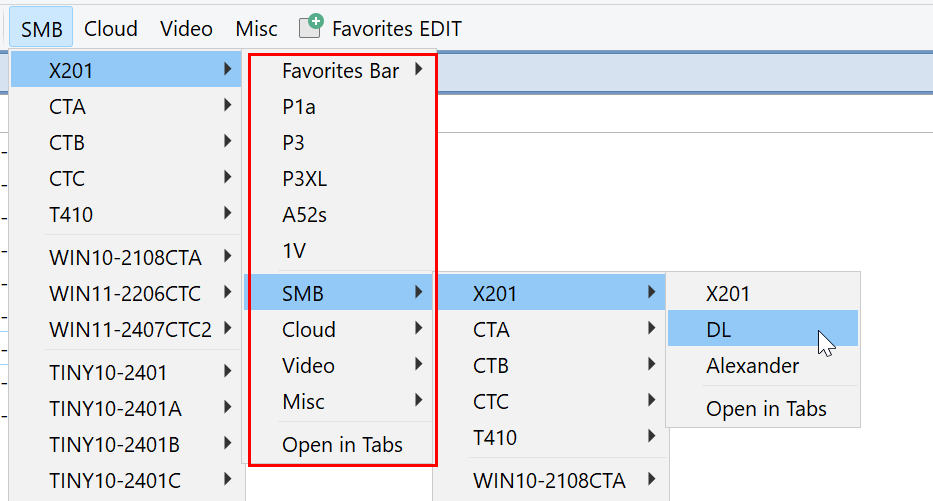Click the Favorites EDIT icon in toolbar
933x501 pixels.
(x=313, y=27)
